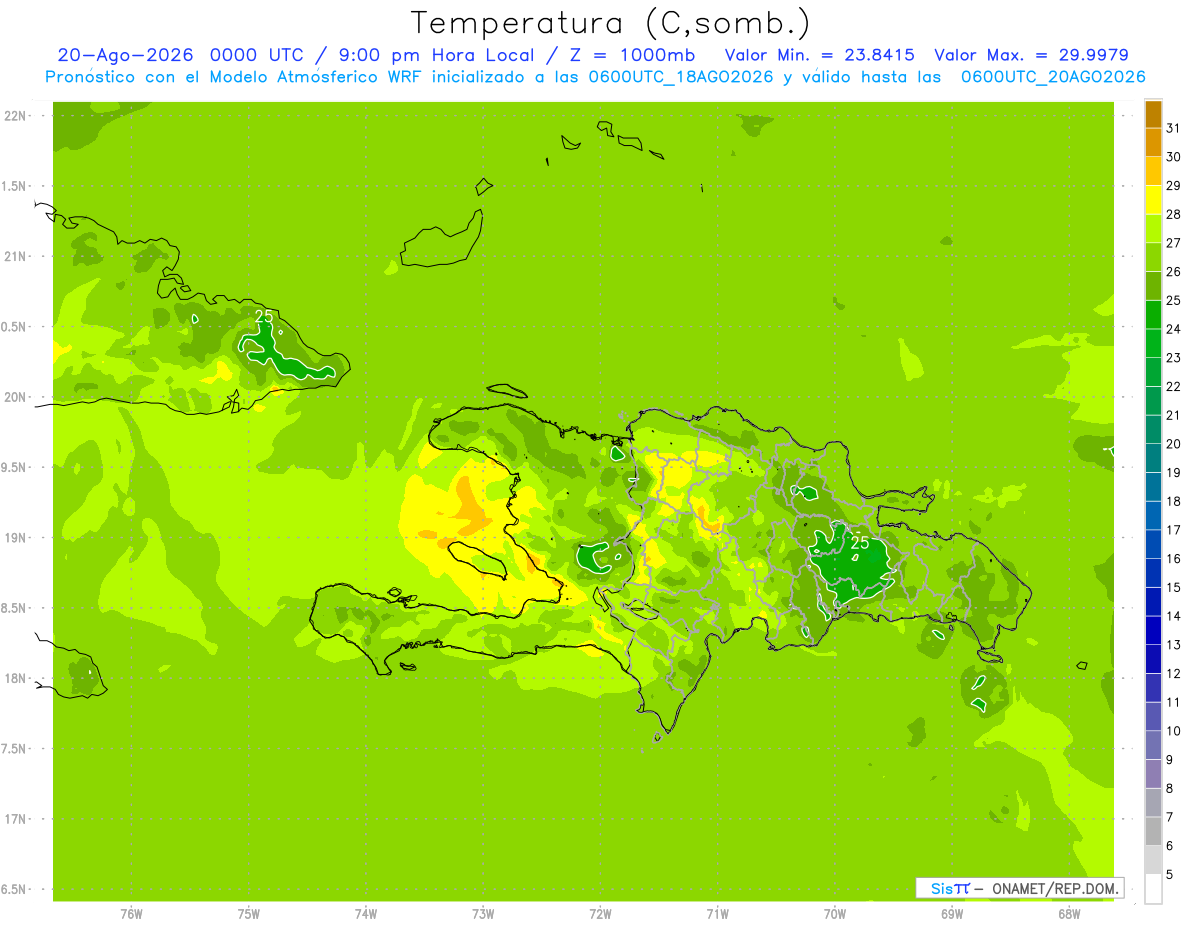Select 'Valor Min. = 23.8415' text

(819, 56)
